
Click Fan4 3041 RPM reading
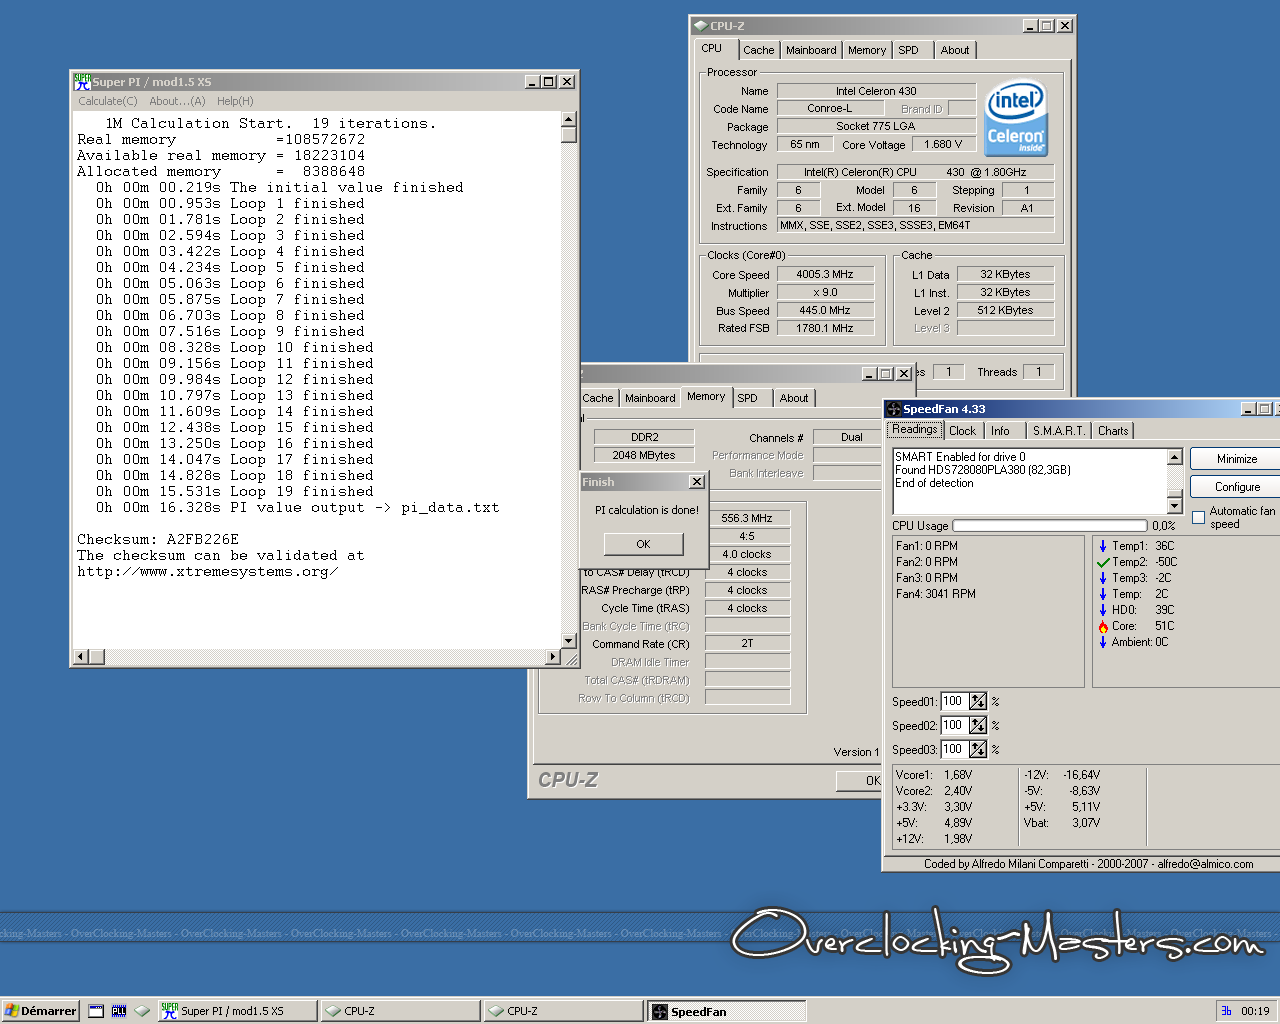point(936,594)
